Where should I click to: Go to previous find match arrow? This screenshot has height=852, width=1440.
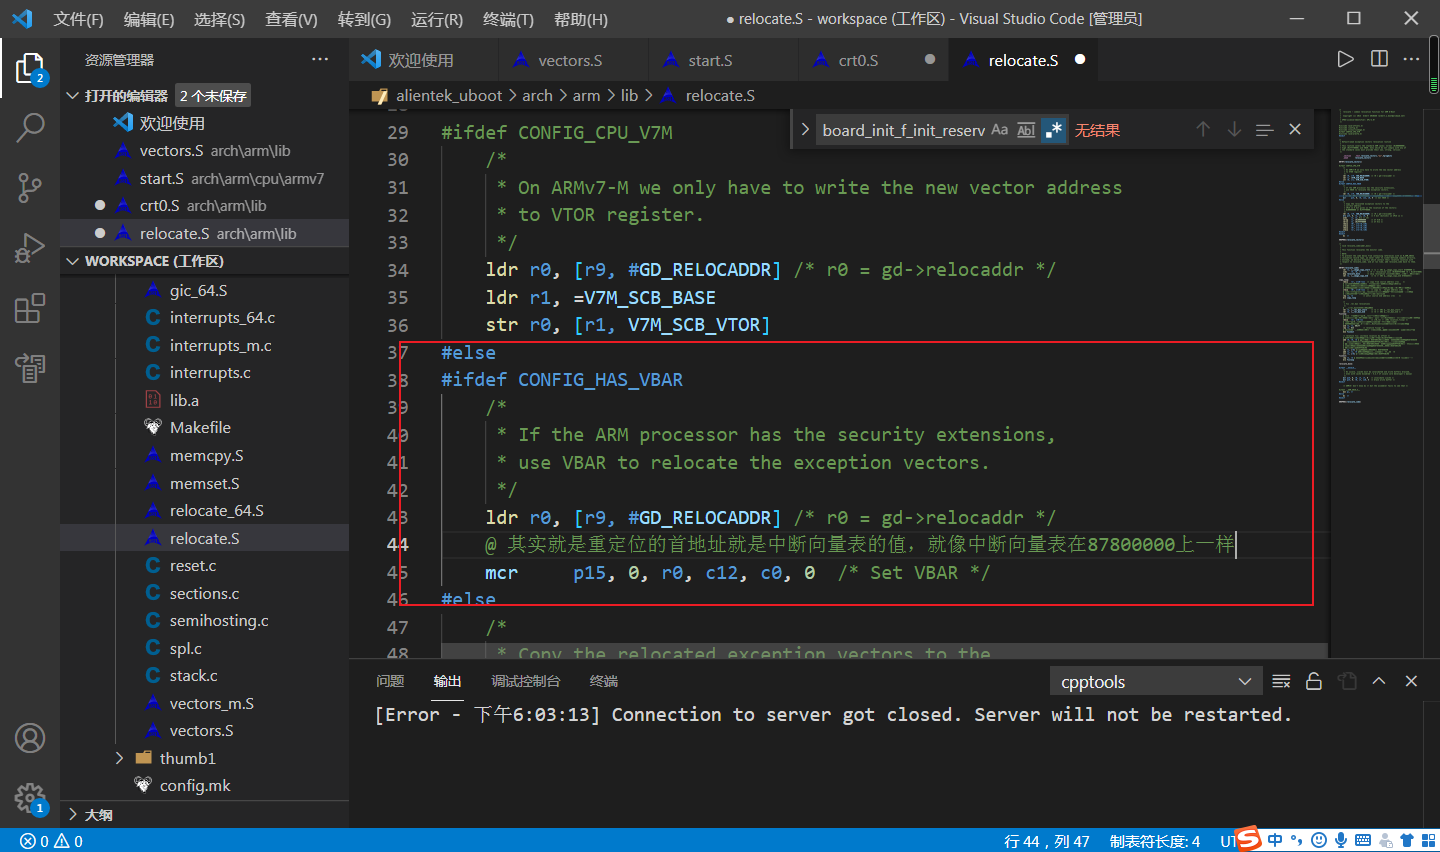(1203, 129)
